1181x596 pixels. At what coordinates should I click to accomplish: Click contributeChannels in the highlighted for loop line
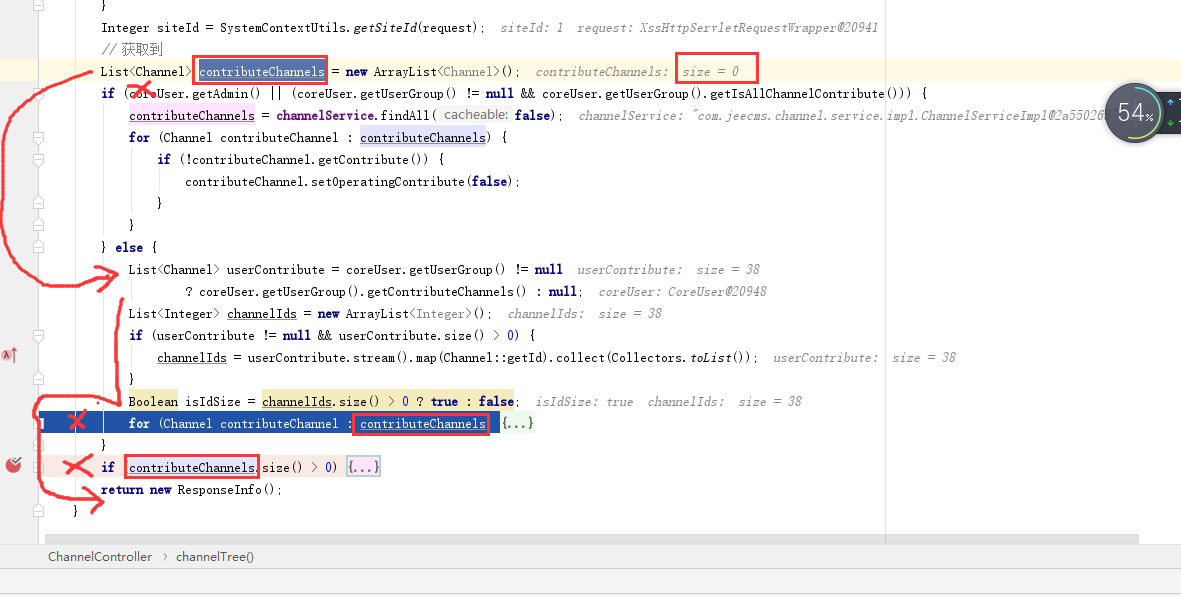(423, 423)
